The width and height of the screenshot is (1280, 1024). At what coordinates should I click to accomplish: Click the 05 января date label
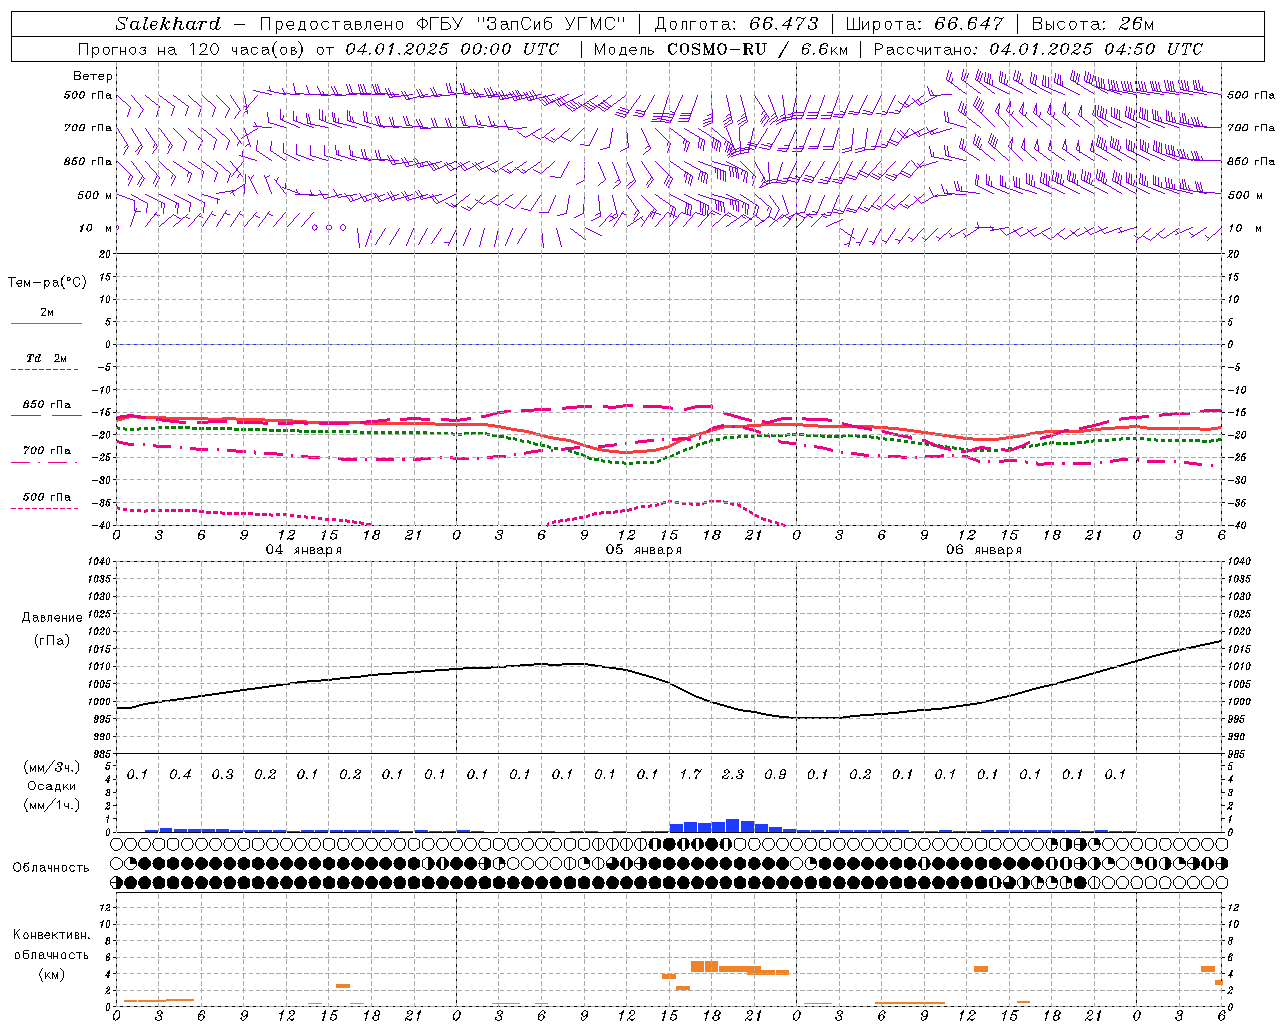click(x=644, y=550)
